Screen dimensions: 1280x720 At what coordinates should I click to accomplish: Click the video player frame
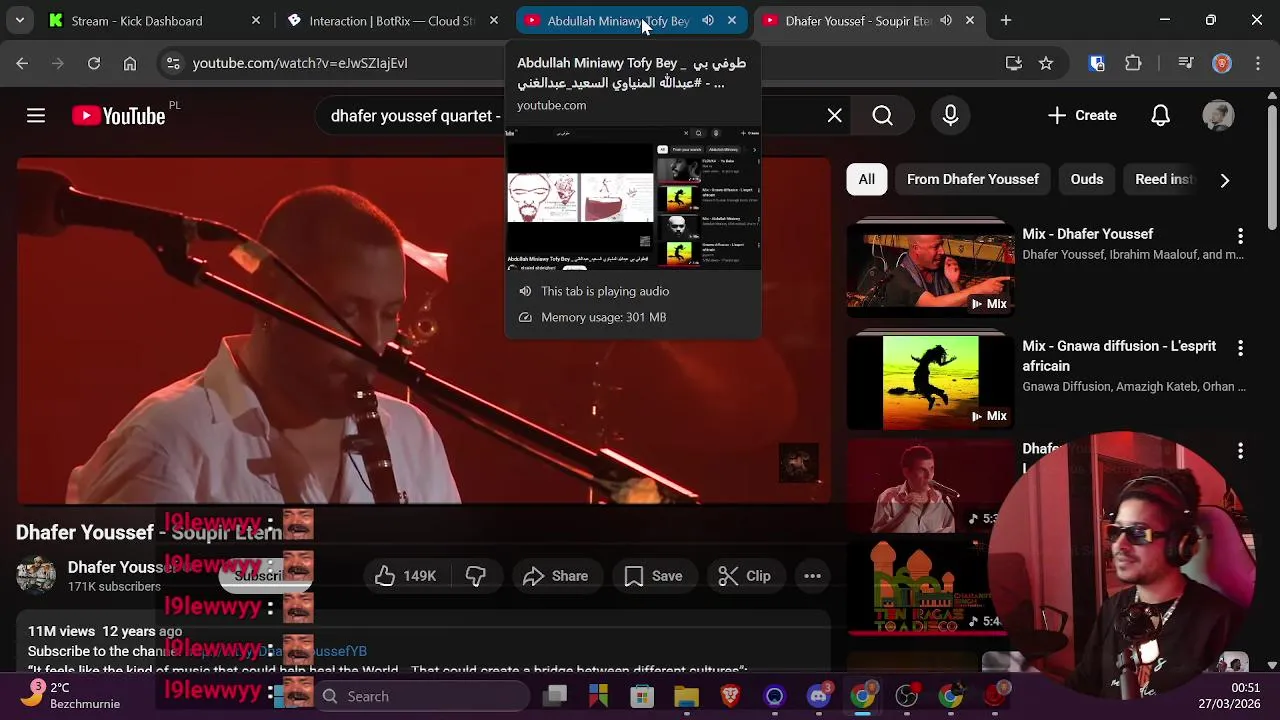(424, 330)
